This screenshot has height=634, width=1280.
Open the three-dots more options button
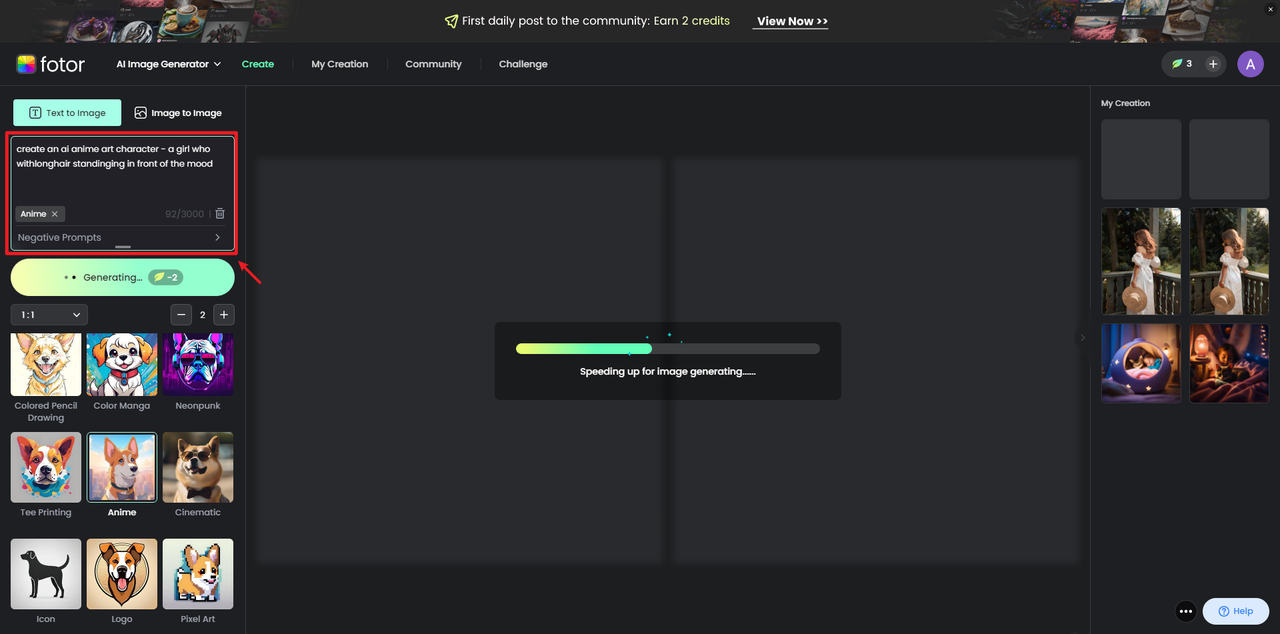click(1186, 611)
